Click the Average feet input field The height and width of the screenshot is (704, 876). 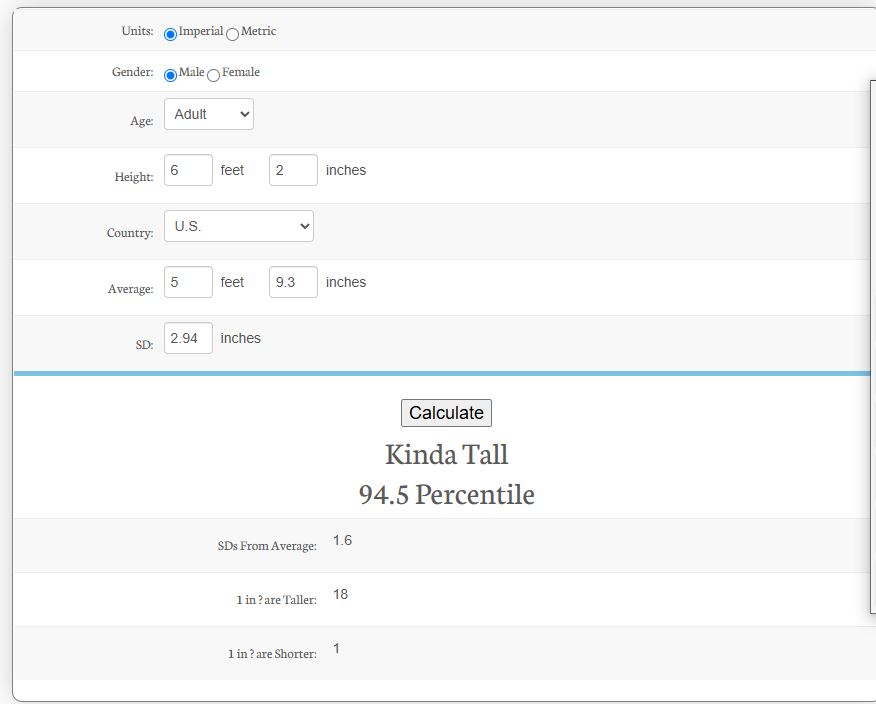point(188,282)
